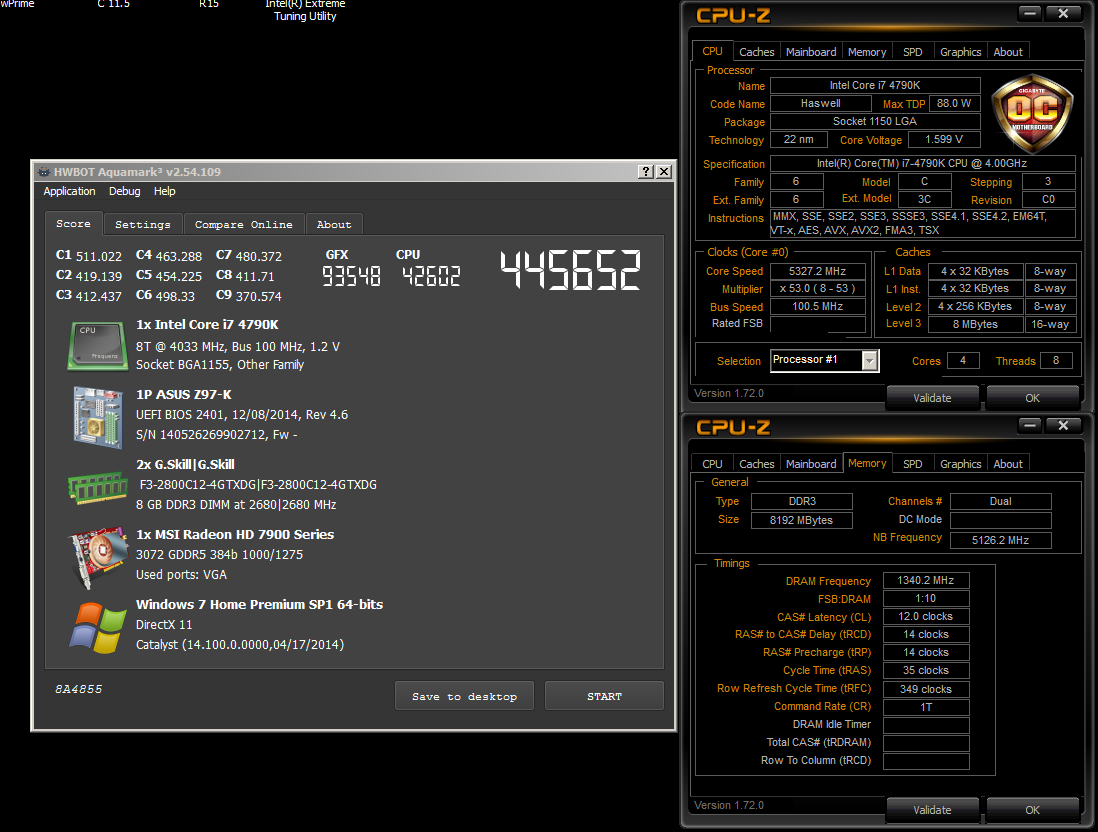The height and width of the screenshot is (832, 1098).
Task: Click OK in upper CPU-Z window
Action: coord(1032,398)
